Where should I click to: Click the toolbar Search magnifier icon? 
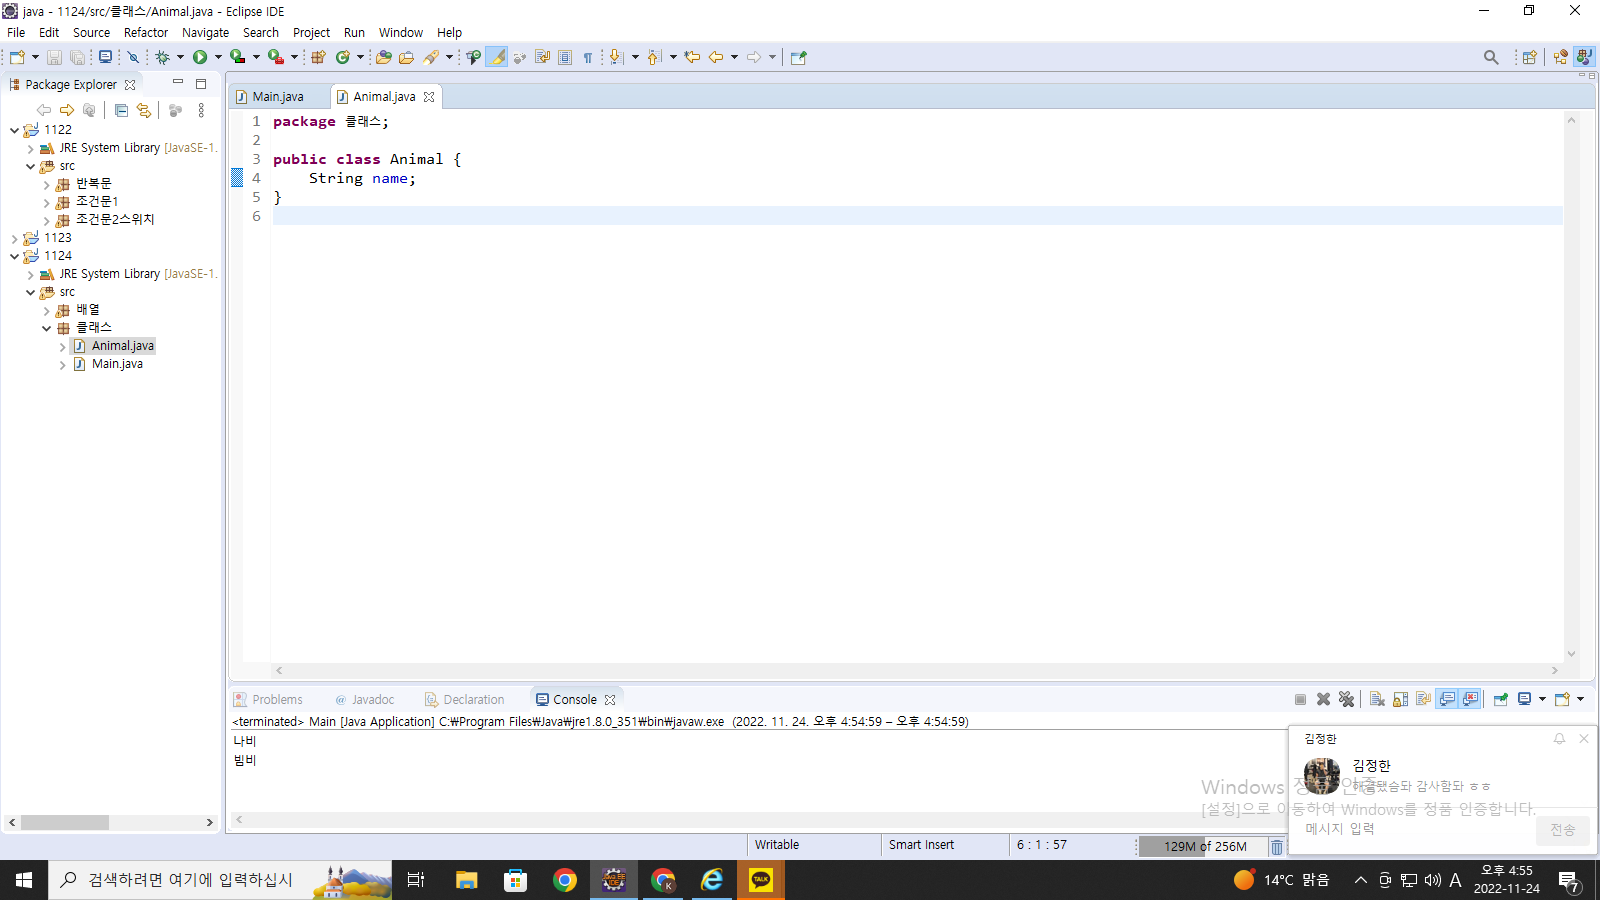click(1491, 57)
